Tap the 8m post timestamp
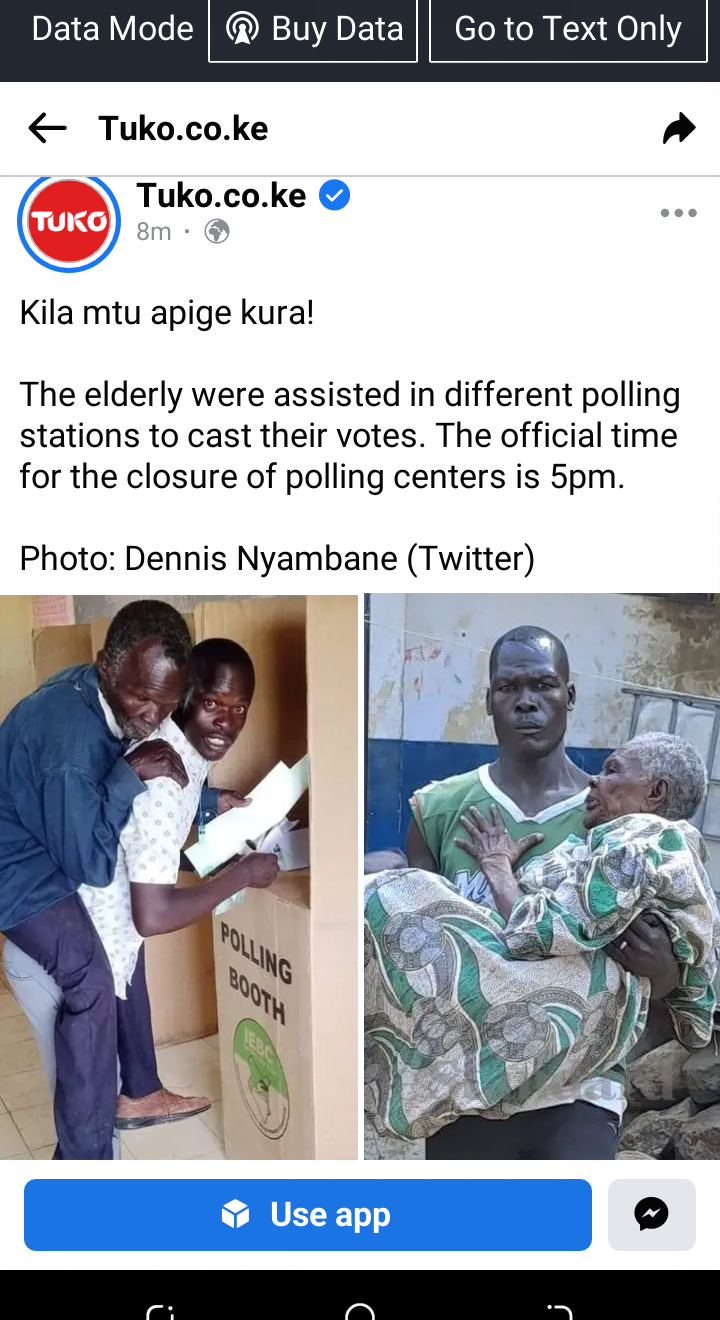Image resolution: width=720 pixels, height=1320 pixels. click(154, 232)
